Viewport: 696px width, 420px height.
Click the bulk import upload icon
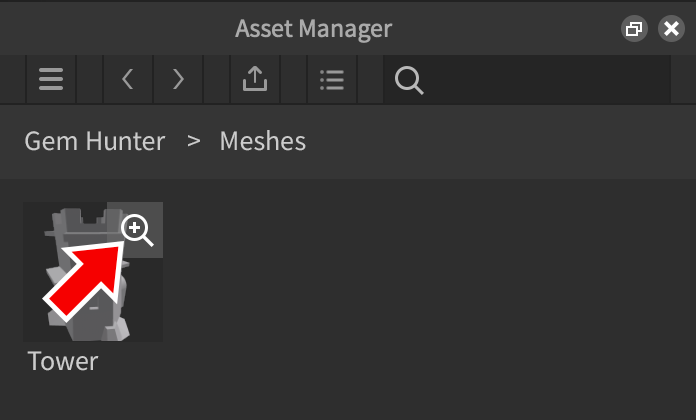tap(255, 80)
